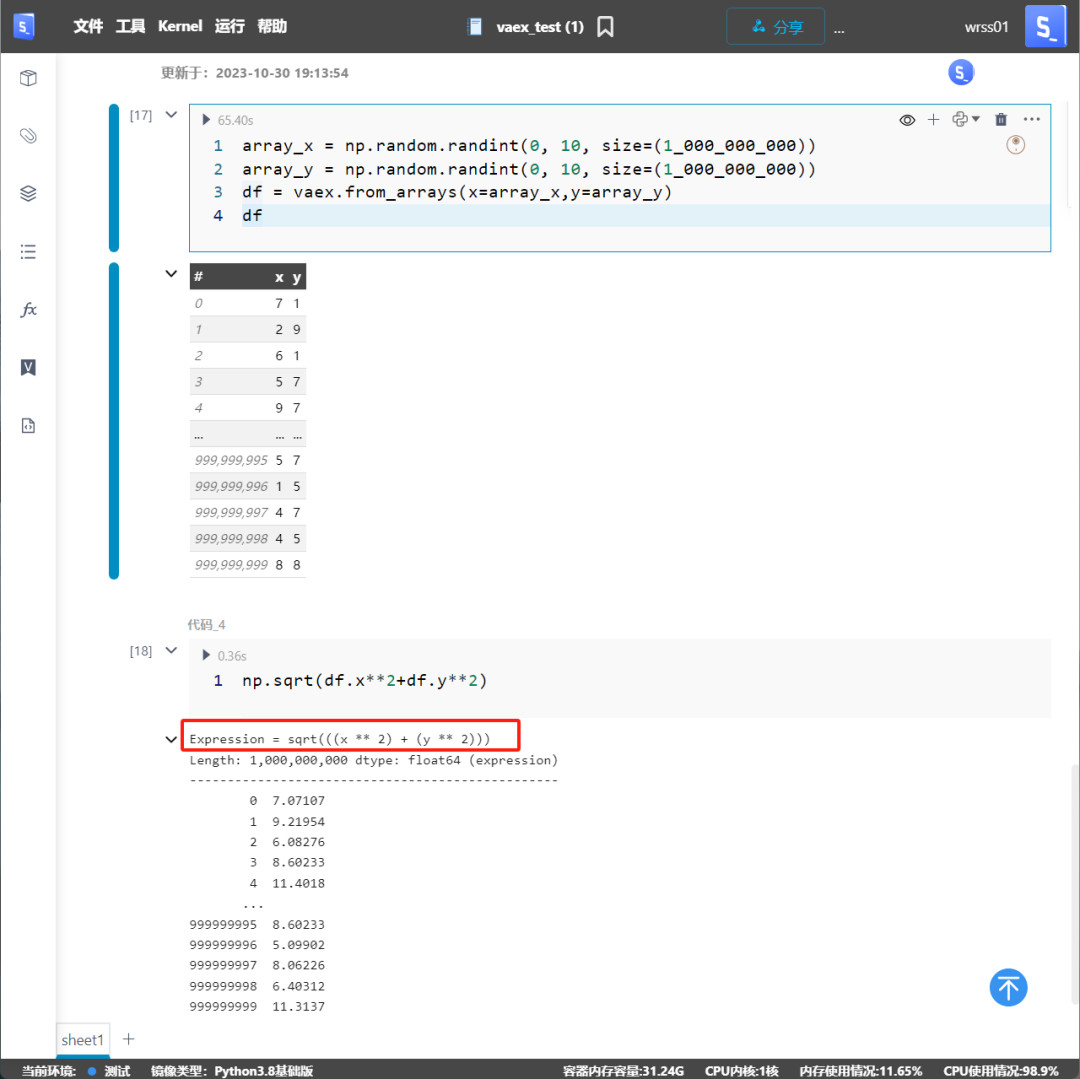Open the outline list panel in sidebar
Screen dimensions: 1080x1079
[x=28, y=251]
